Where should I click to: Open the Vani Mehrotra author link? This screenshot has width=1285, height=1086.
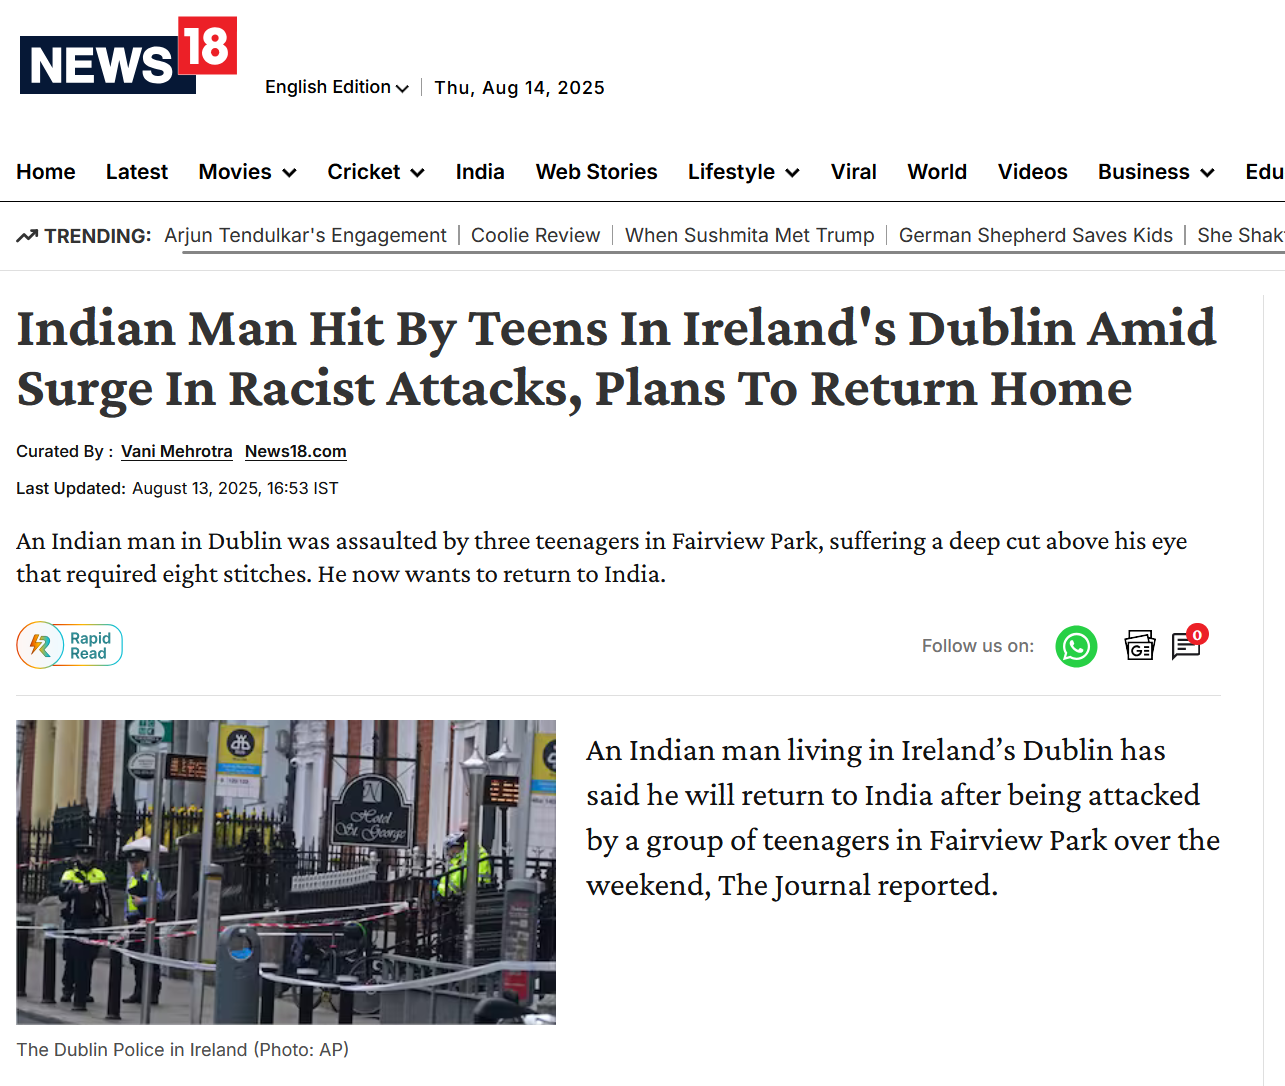point(177,451)
